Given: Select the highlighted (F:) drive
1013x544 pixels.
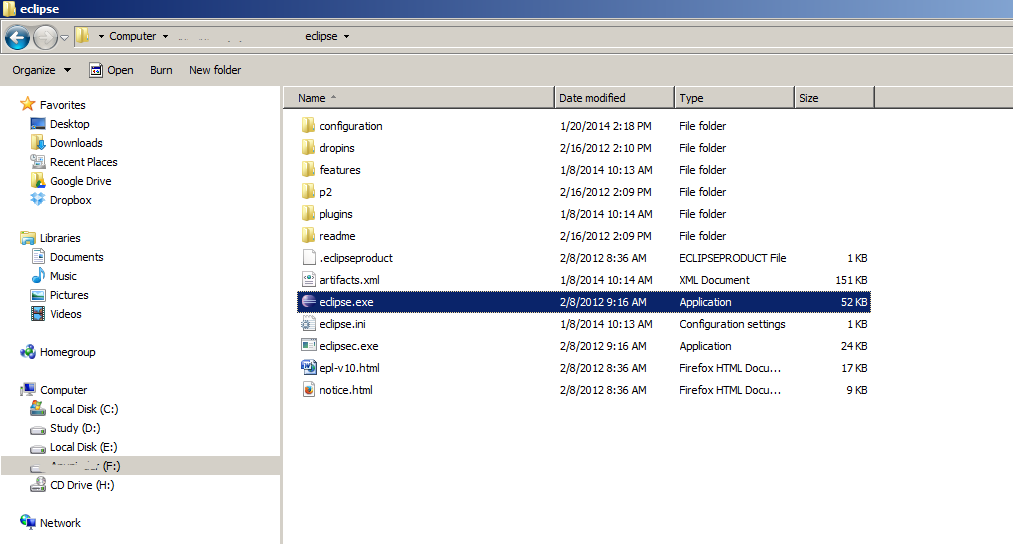Looking at the screenshot, I should (x=141, y=466).
